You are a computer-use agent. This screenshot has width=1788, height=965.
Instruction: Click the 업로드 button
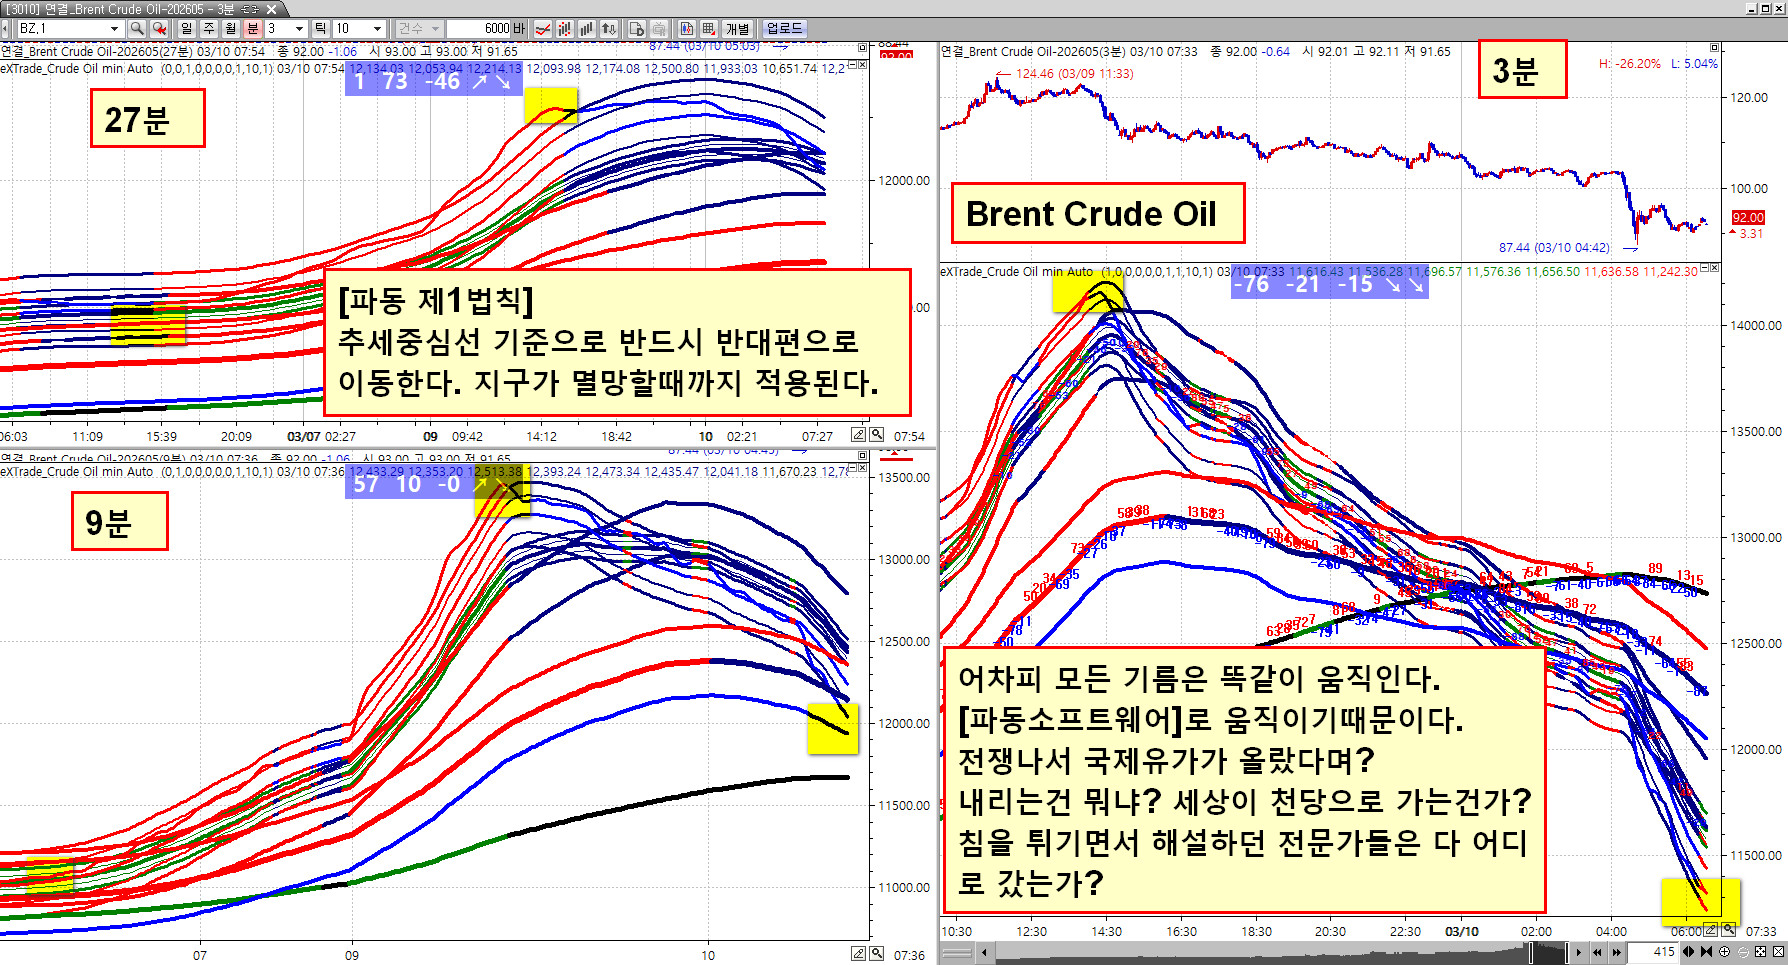coord(784,29)
